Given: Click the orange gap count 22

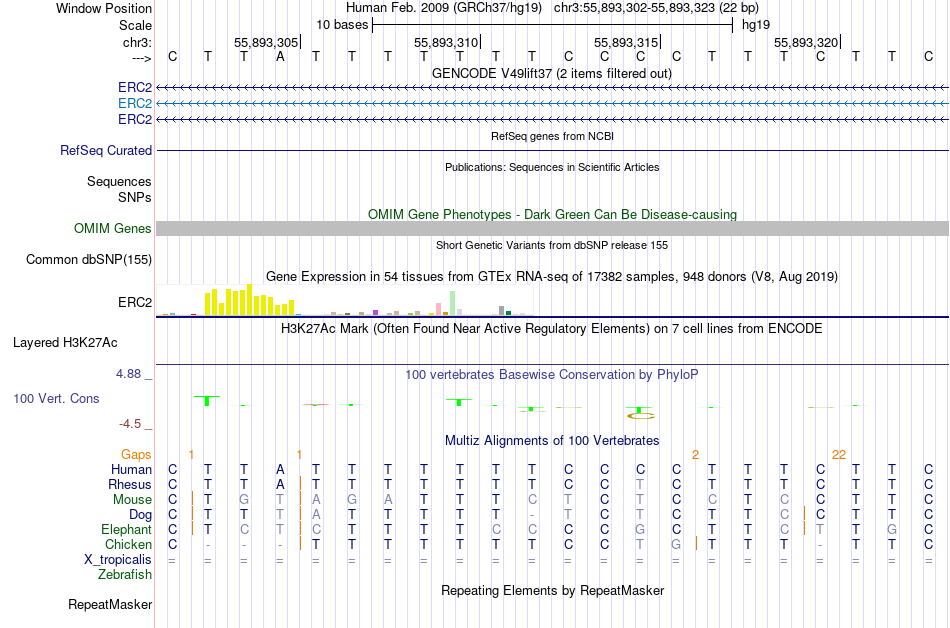Looking at the screenshot, I should 839,454.
